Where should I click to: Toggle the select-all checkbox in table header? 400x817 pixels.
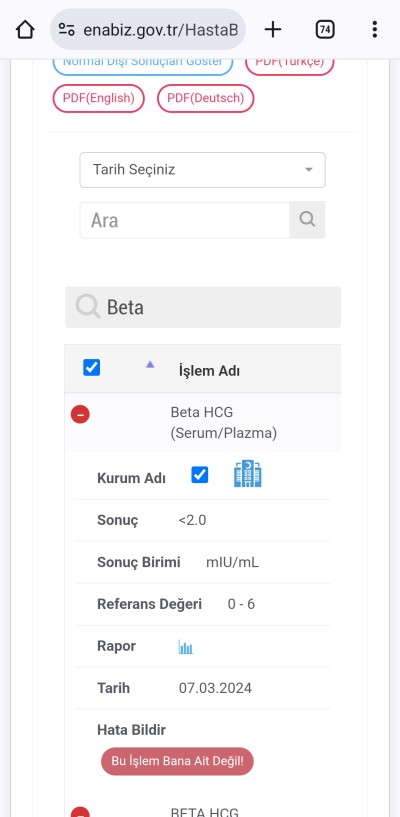[x=92, y=368]
